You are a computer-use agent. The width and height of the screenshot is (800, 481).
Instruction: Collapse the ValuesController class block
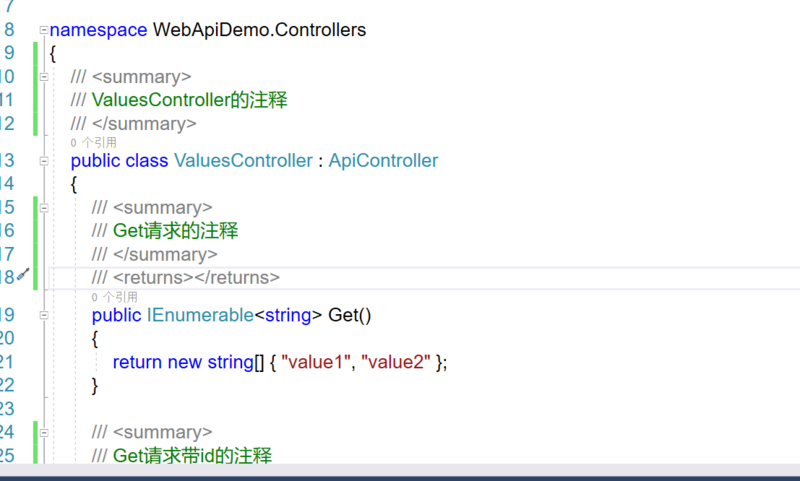(44, 160)
